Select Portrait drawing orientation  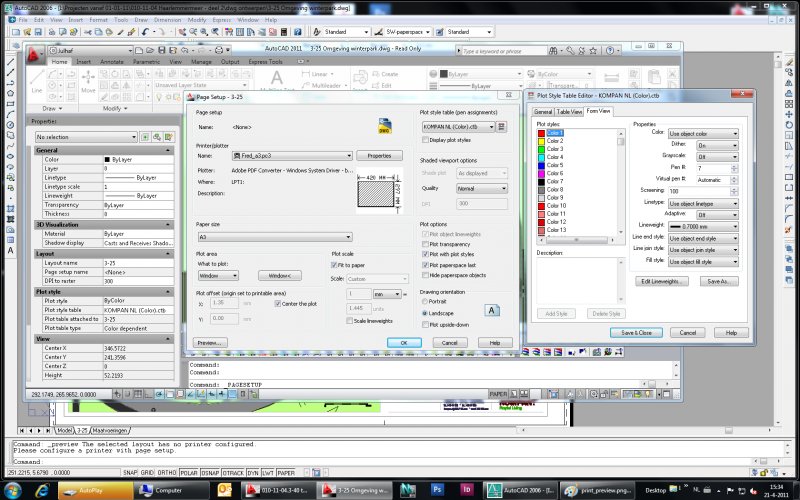[x=425, y=303]
